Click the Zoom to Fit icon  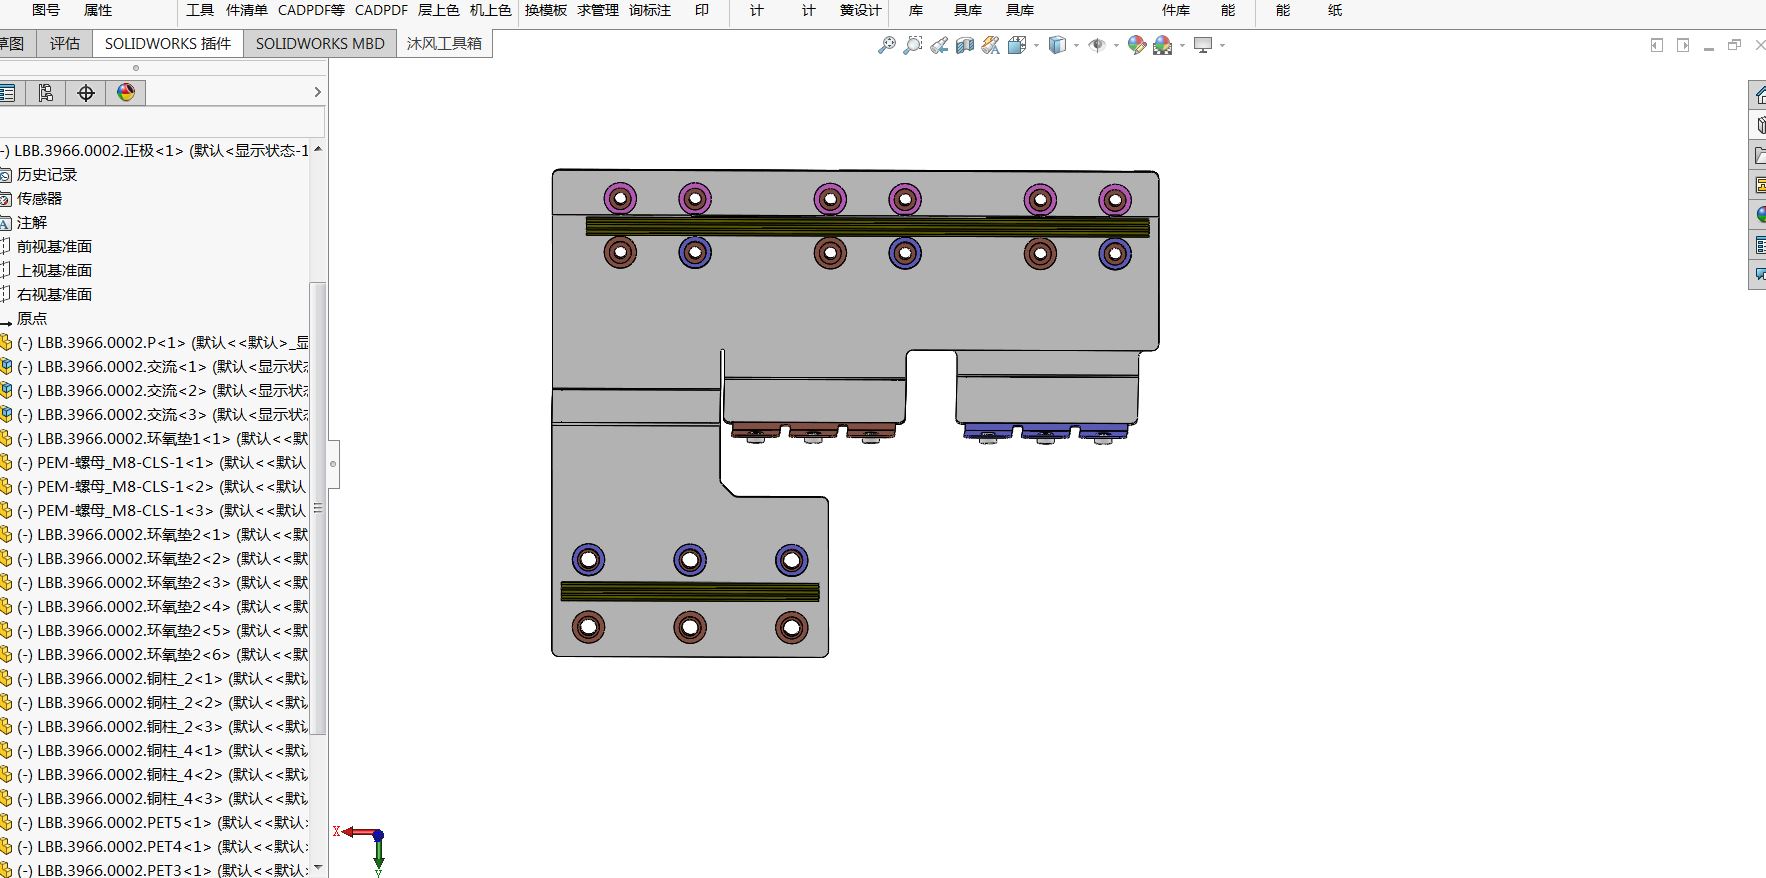[886, 45]
